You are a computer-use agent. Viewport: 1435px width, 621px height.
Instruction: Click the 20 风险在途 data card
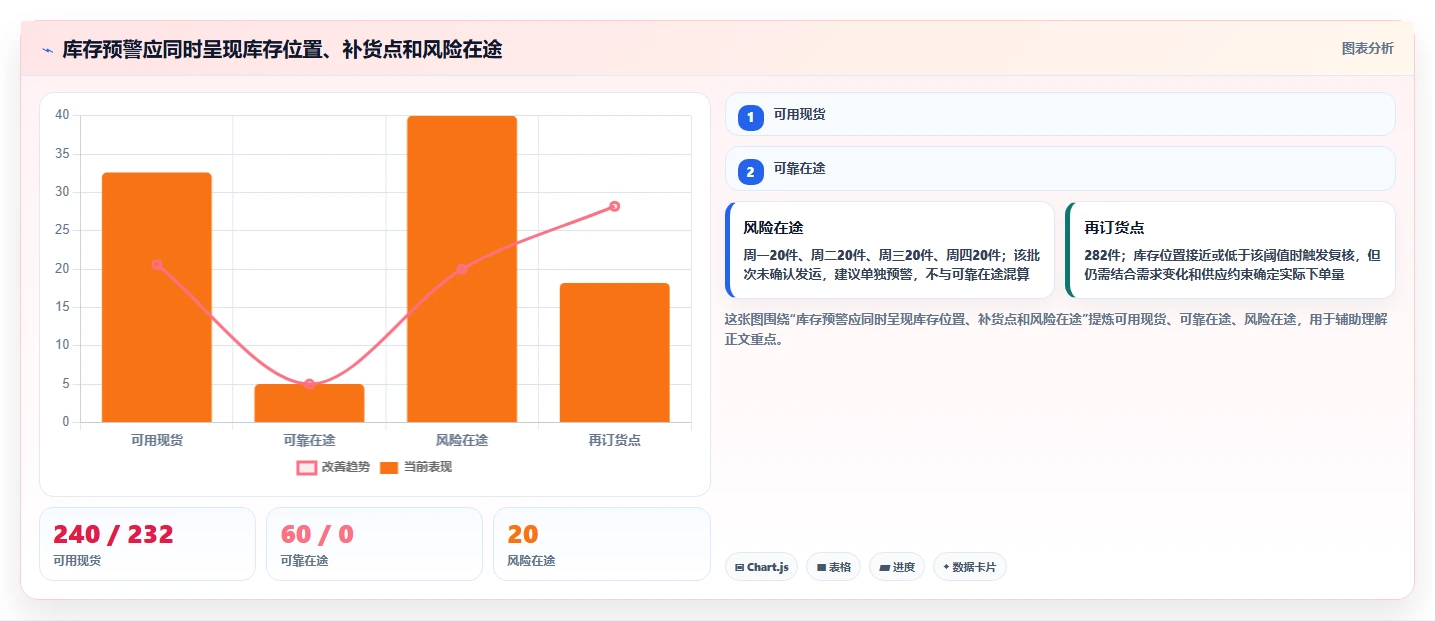(x=601, y=544)
